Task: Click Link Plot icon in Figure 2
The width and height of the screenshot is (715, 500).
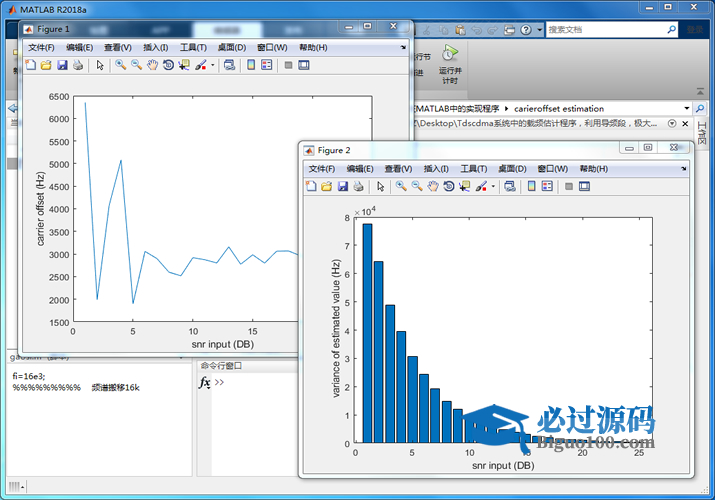Action: [510, 186]
